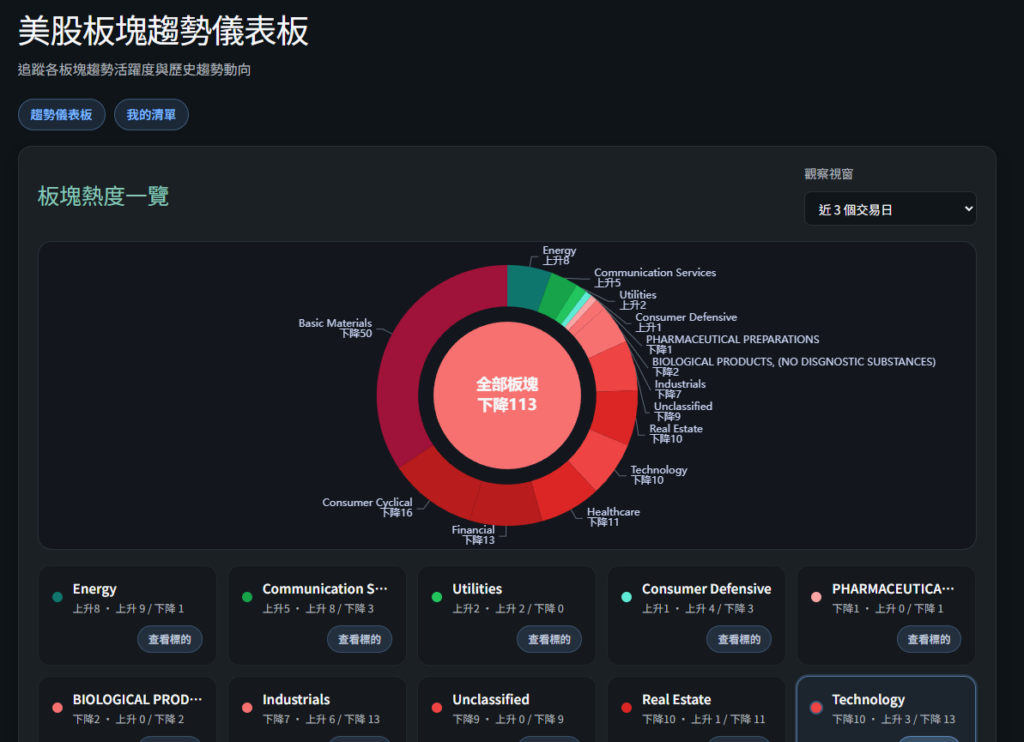This screenshot has width=1024, height=742.
Task: Open the 觀察視窗 dropdown showing 近 3 個交易日
Action: [889, 209]
